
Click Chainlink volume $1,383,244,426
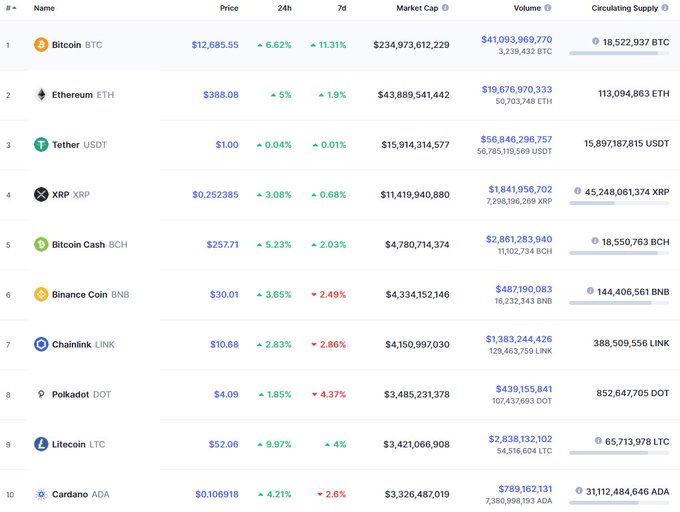pos(519,339)
